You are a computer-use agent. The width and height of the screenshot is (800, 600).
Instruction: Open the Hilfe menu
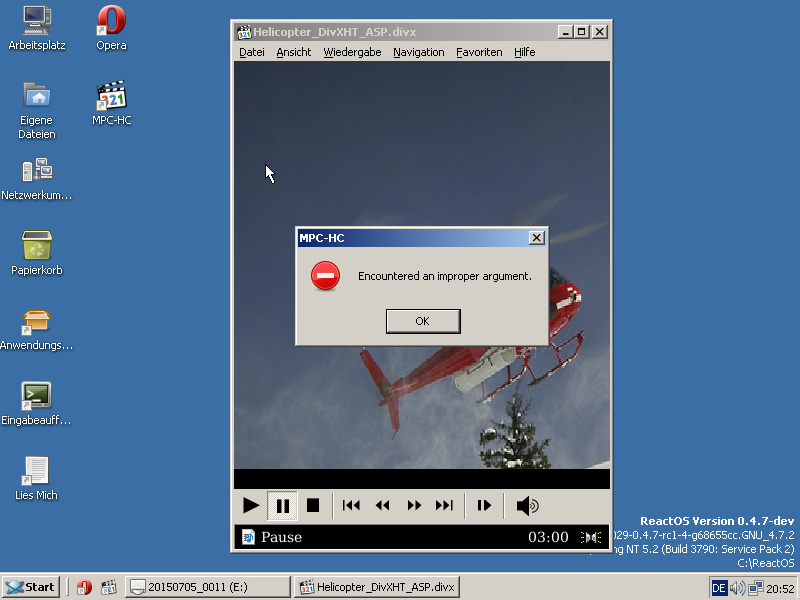click(524, 52)
